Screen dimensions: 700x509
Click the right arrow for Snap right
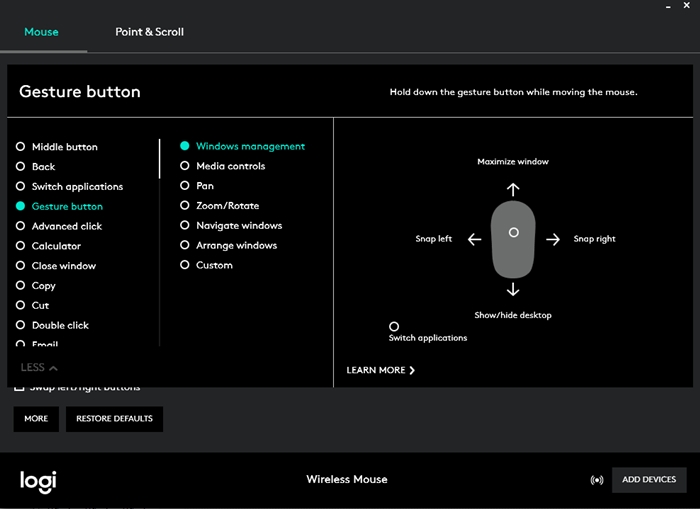point(552,239)
